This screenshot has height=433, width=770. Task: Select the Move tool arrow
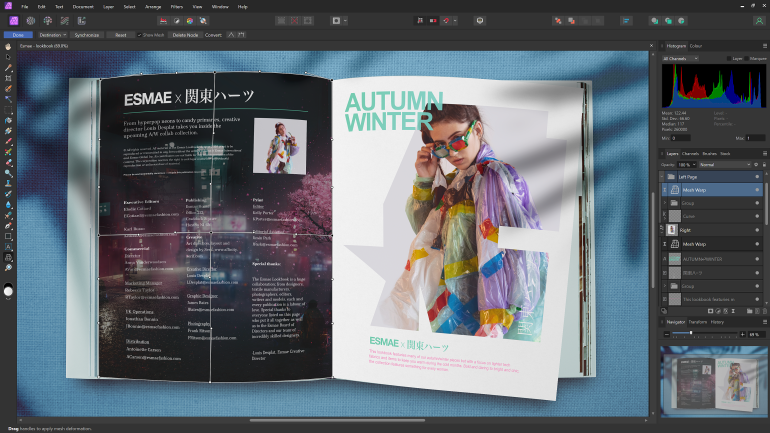pos(8,57)
